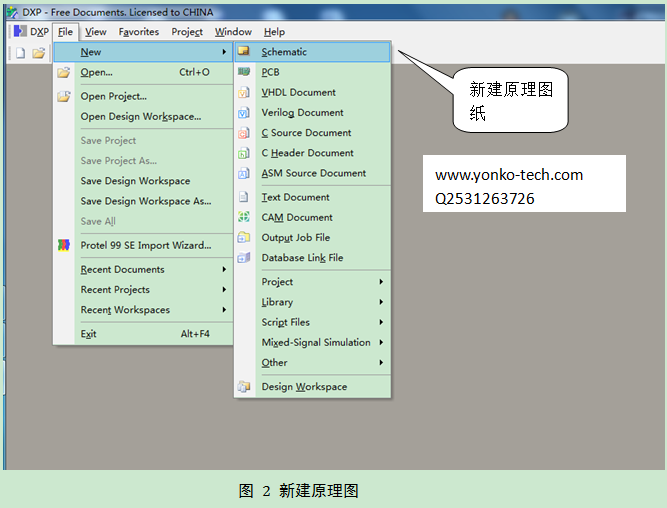This screenshot has height=508, width=667.
Task: Select Verilog Document entry
Action: [x=312, y=112]
